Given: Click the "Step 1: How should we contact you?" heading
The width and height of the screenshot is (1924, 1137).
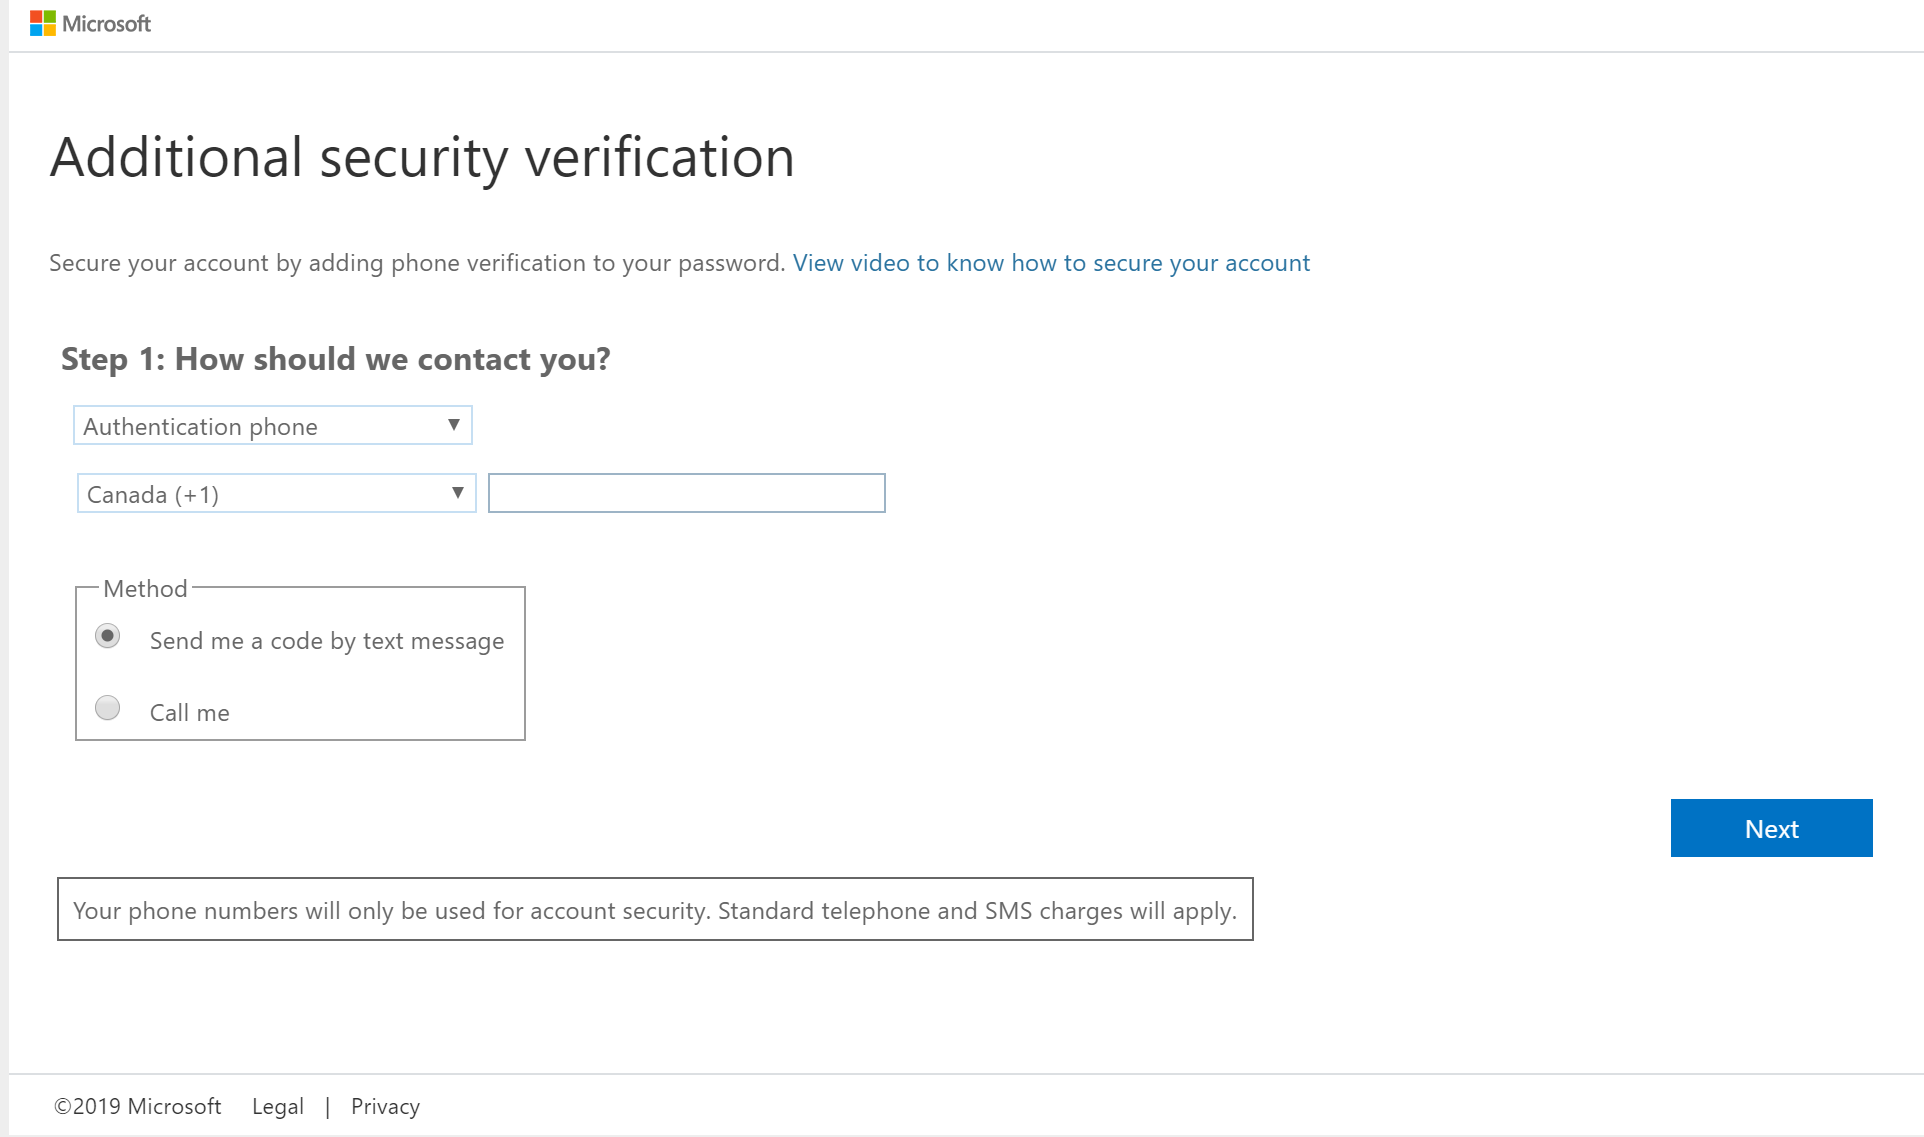Looking at the screenshot, I should click(335, 359).
